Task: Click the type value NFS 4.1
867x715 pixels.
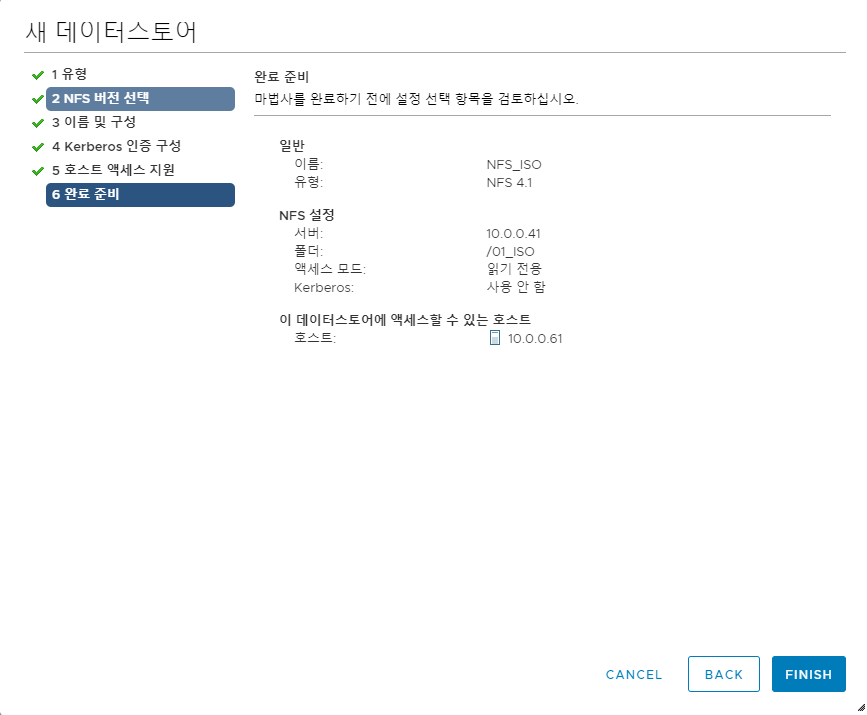Action: click(509, 182)
